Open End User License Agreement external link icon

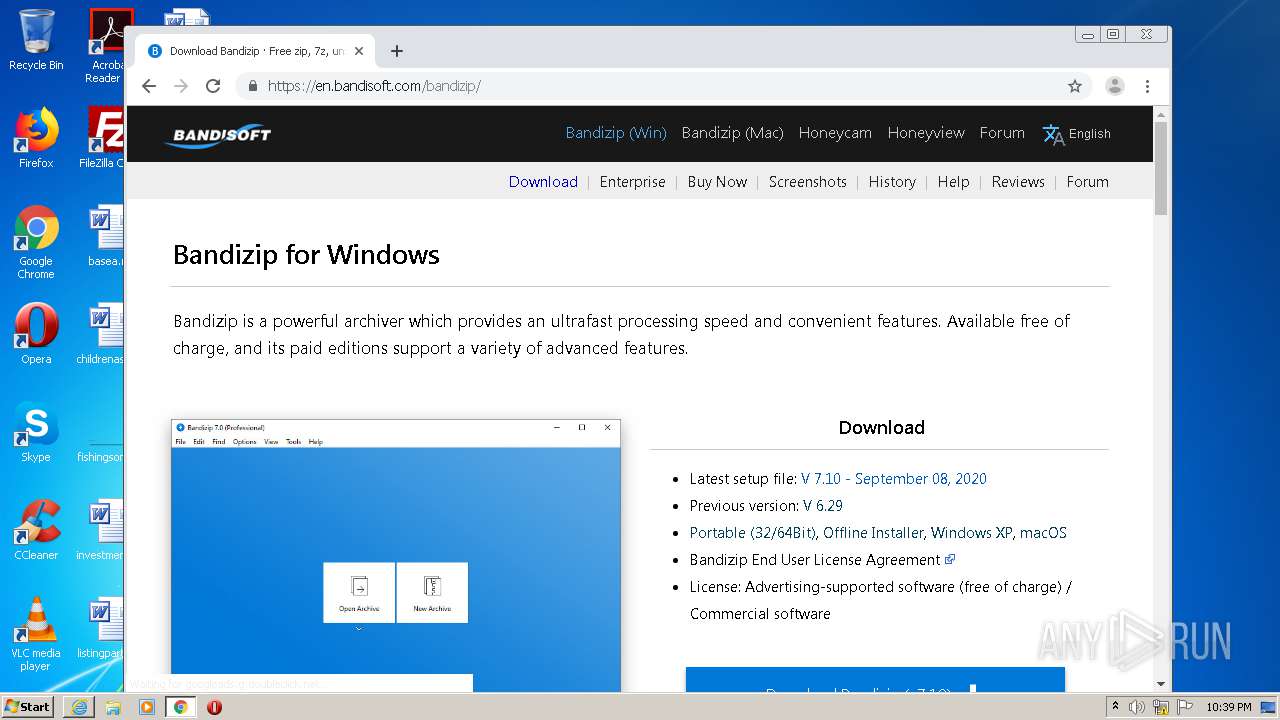[x=950, y=560]
